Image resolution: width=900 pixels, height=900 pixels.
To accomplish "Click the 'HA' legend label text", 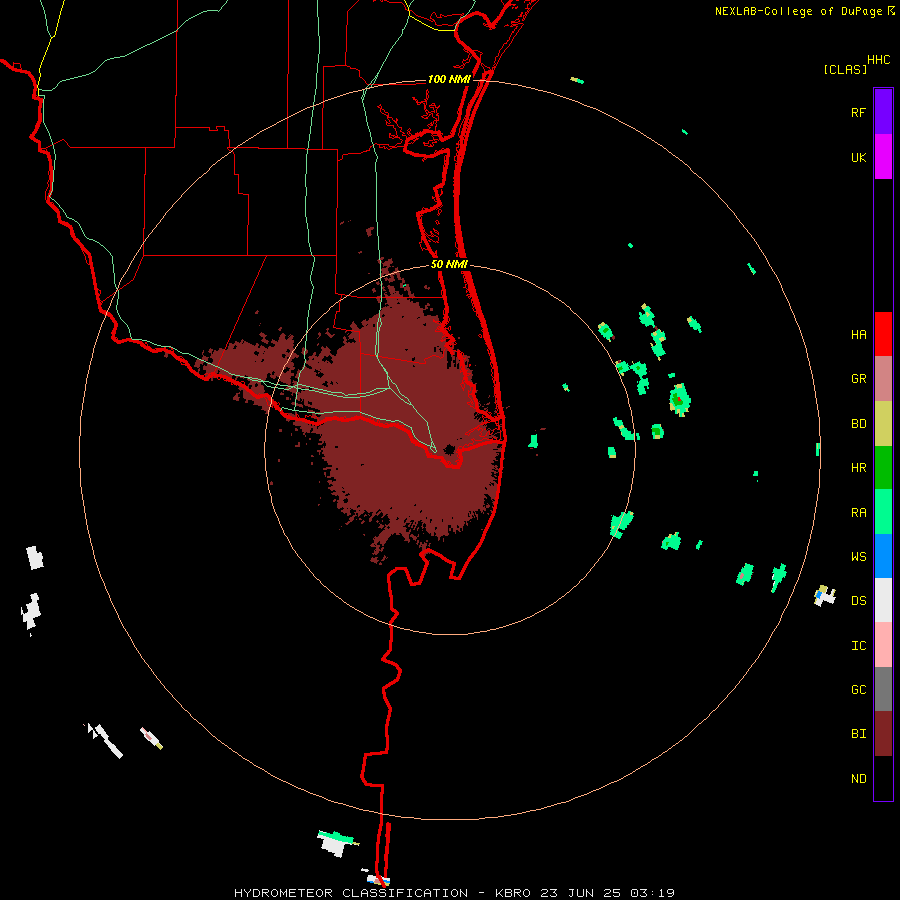I will coord(858,334).
